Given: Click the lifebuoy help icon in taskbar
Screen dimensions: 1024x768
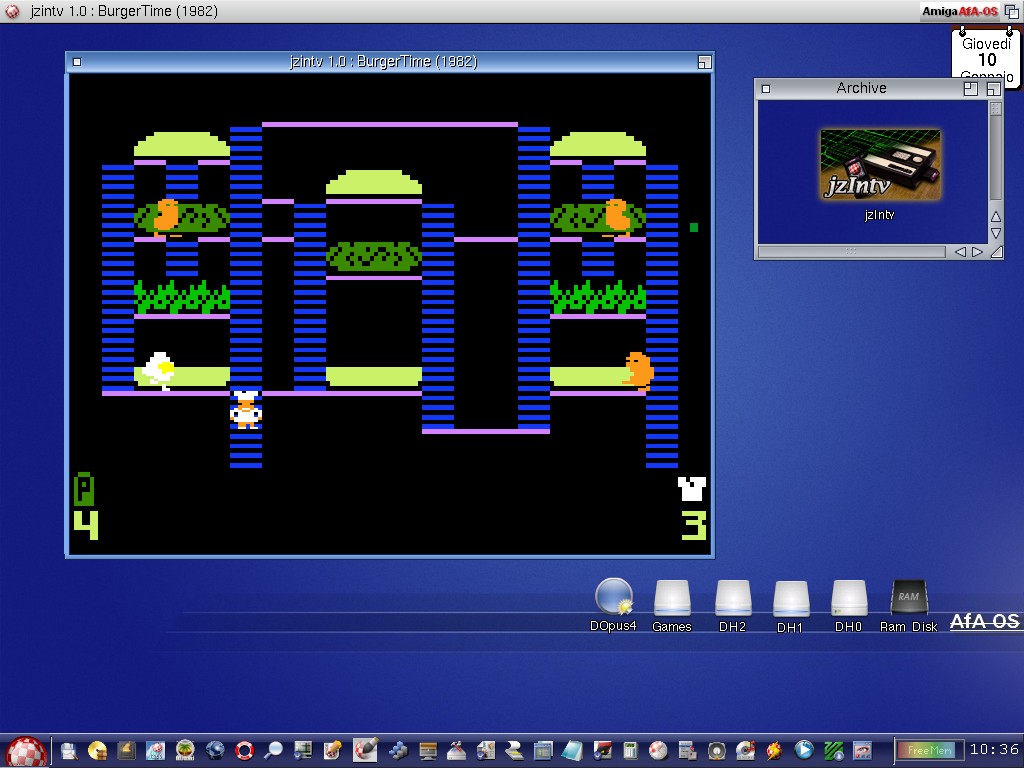Looking at the screenshot, I should [x=244, y=750].
